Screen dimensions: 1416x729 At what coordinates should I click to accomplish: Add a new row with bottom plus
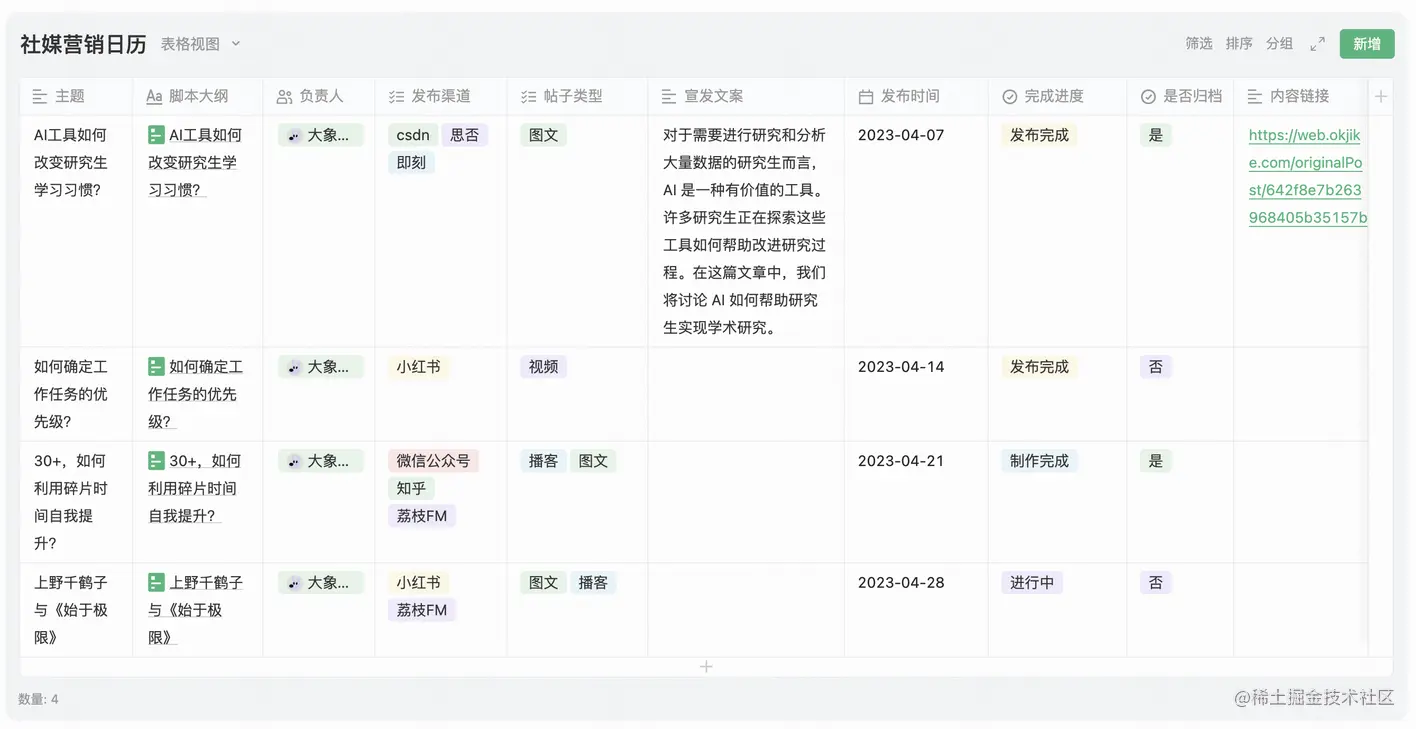(706, 667)
